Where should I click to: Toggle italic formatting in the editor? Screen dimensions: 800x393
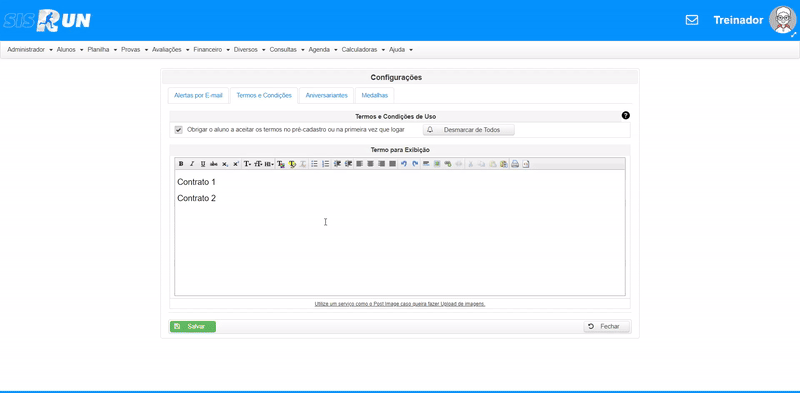point(192,164)
